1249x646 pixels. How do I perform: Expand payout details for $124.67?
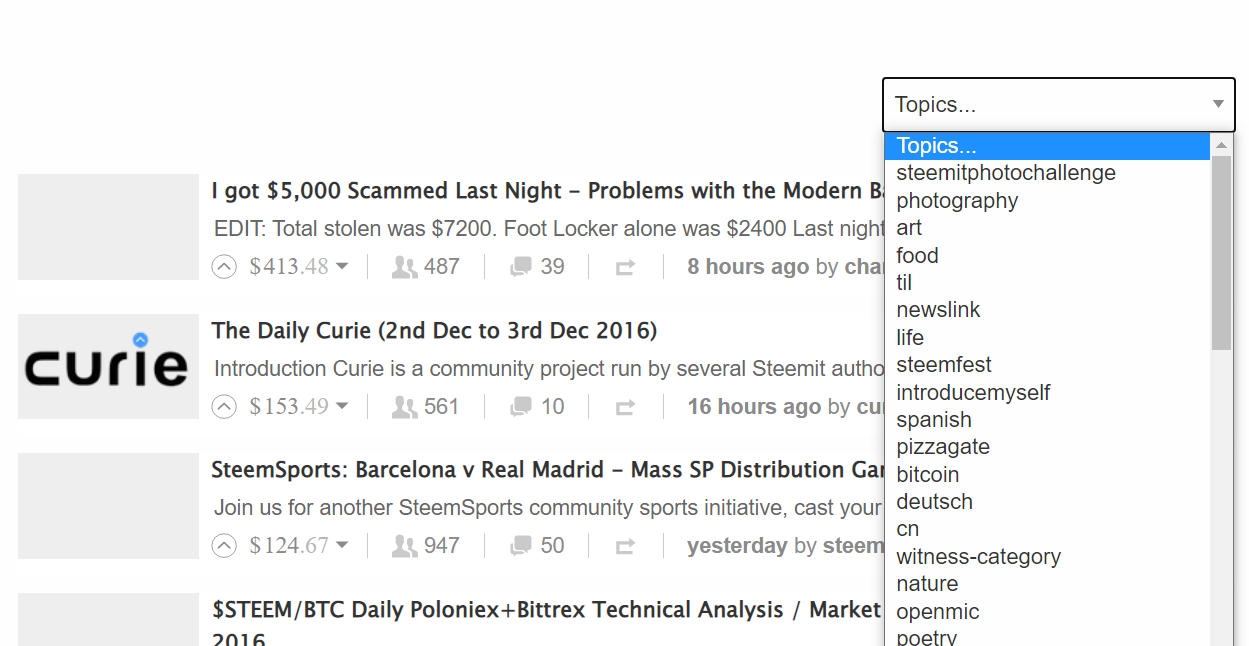click(342, 546)
